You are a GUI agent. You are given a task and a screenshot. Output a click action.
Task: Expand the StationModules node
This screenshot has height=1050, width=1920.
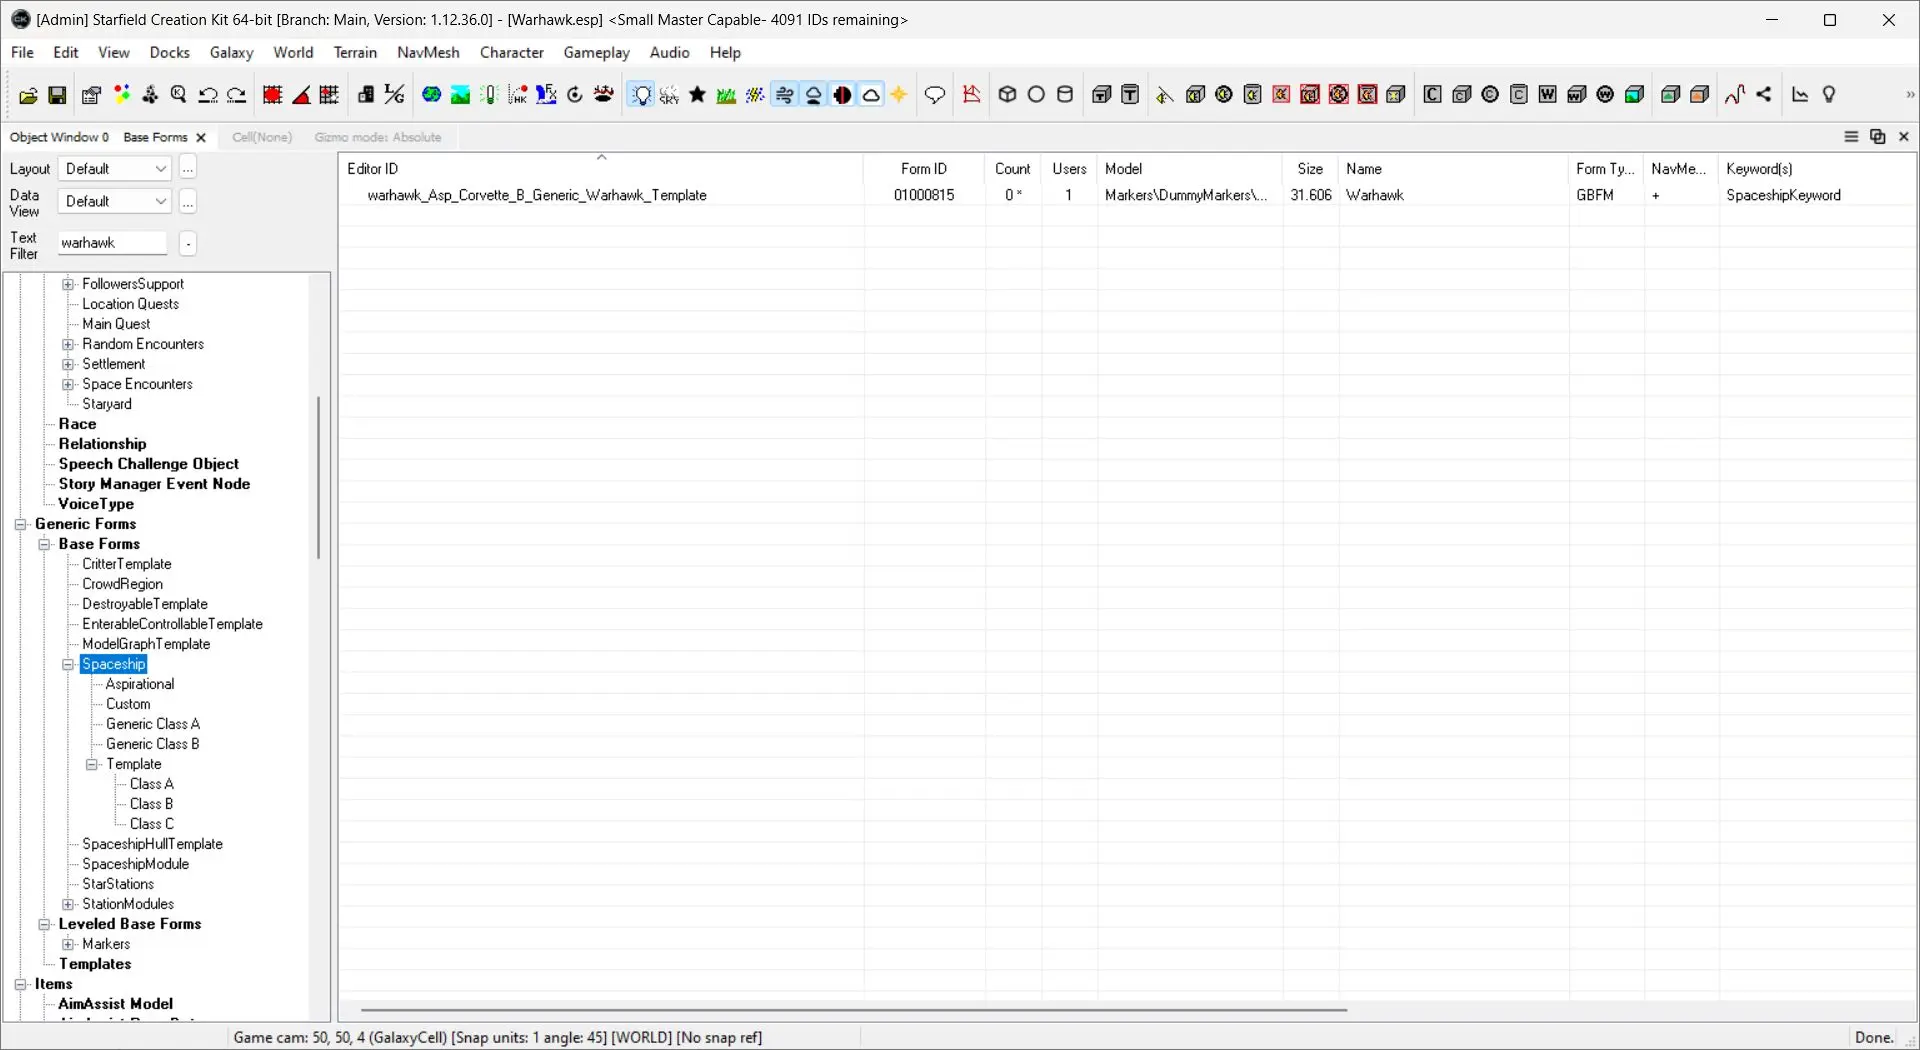pos(68,905)
